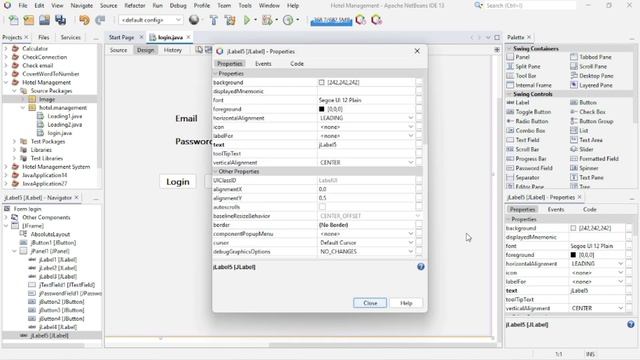Click the Redo toolbar icon

(x=100, y=20)
